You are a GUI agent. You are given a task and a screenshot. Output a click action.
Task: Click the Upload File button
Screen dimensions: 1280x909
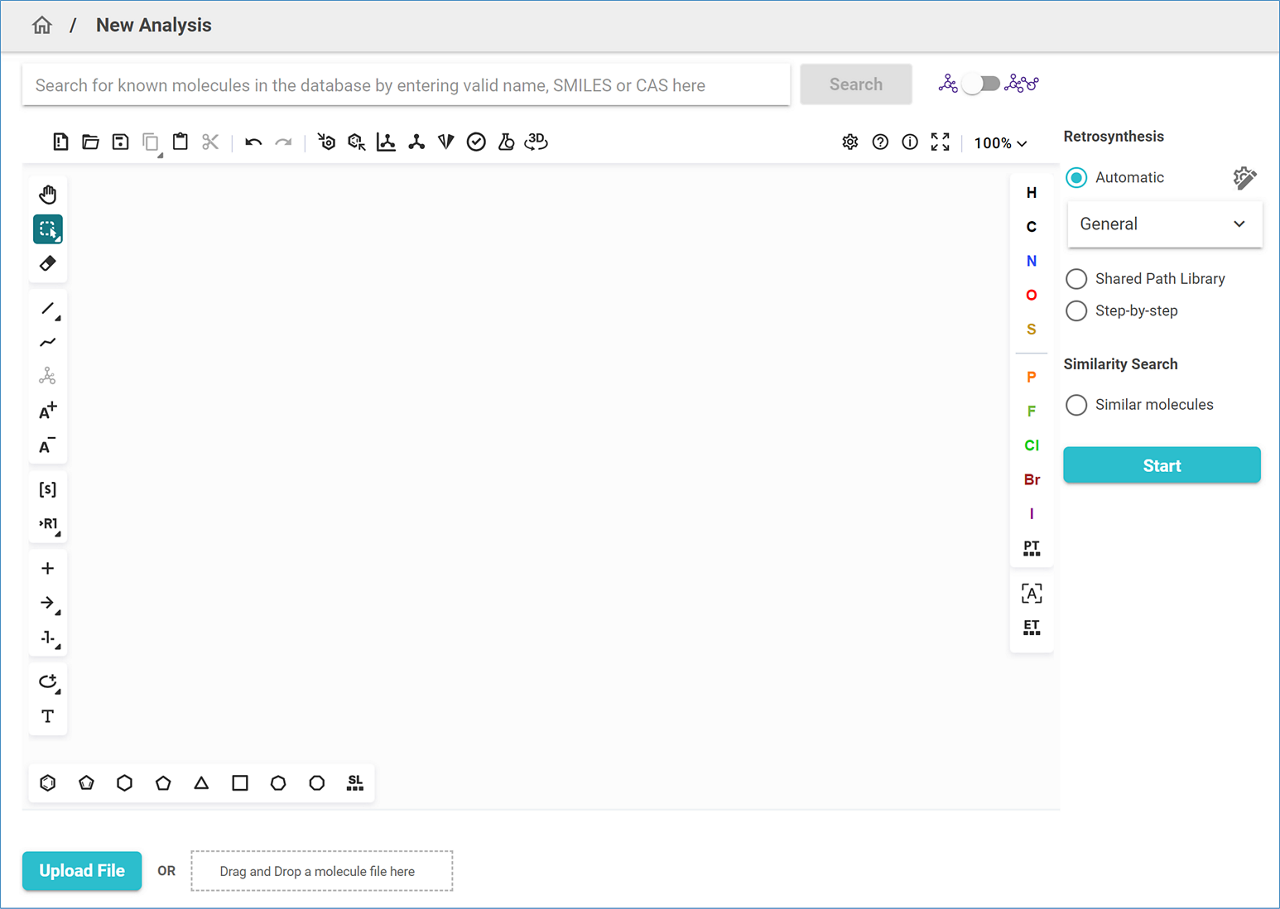pos(82,871)
